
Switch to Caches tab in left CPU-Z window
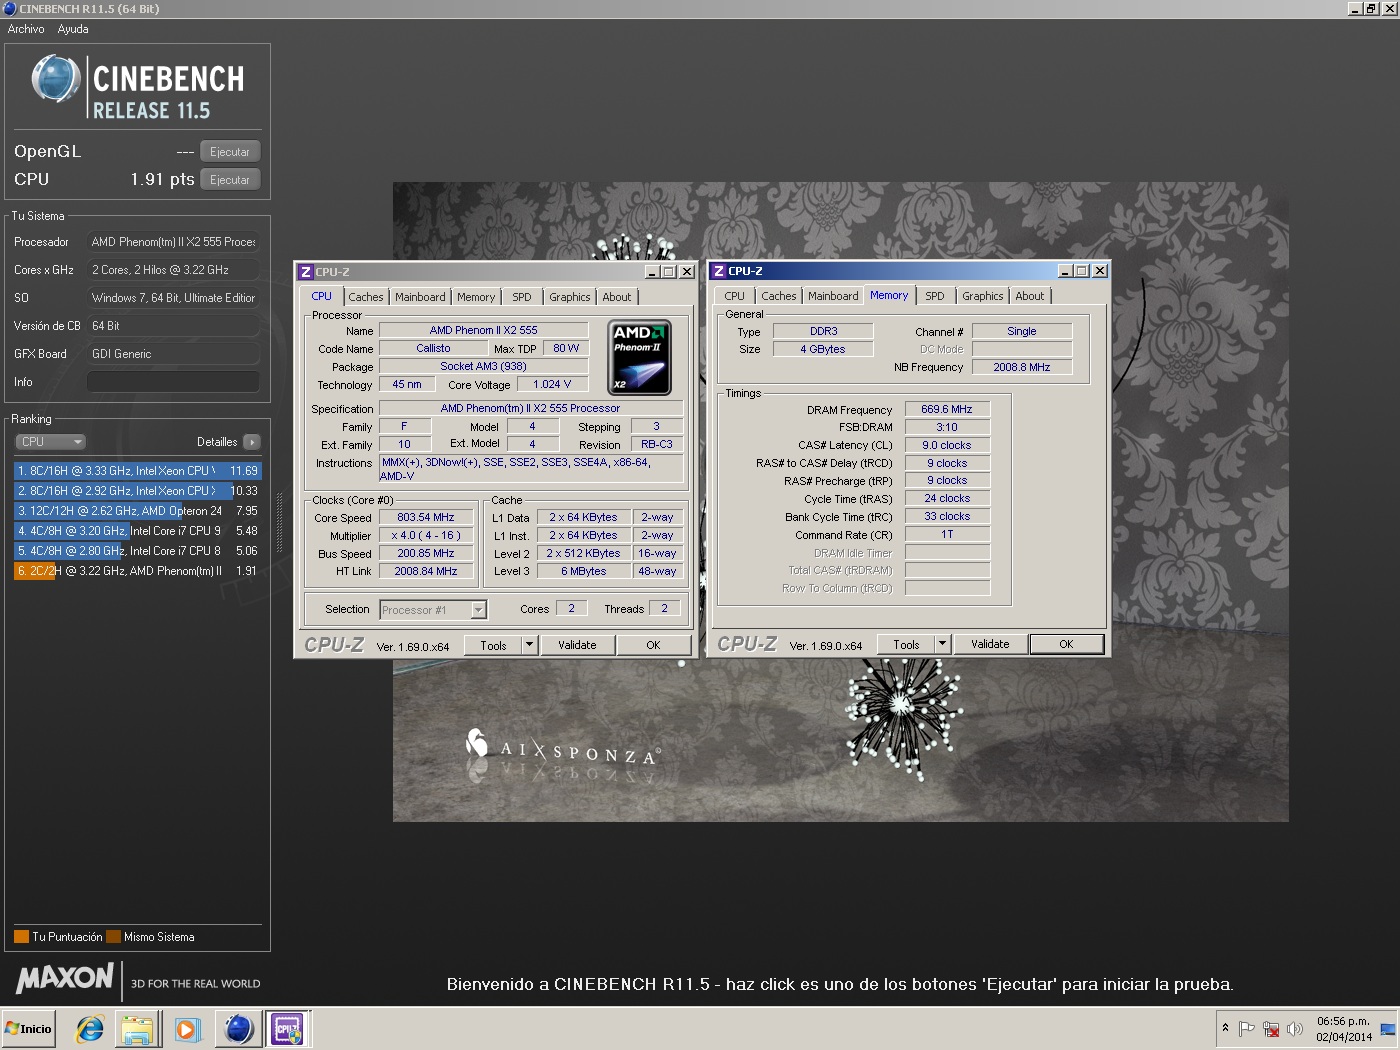[366, 297]
